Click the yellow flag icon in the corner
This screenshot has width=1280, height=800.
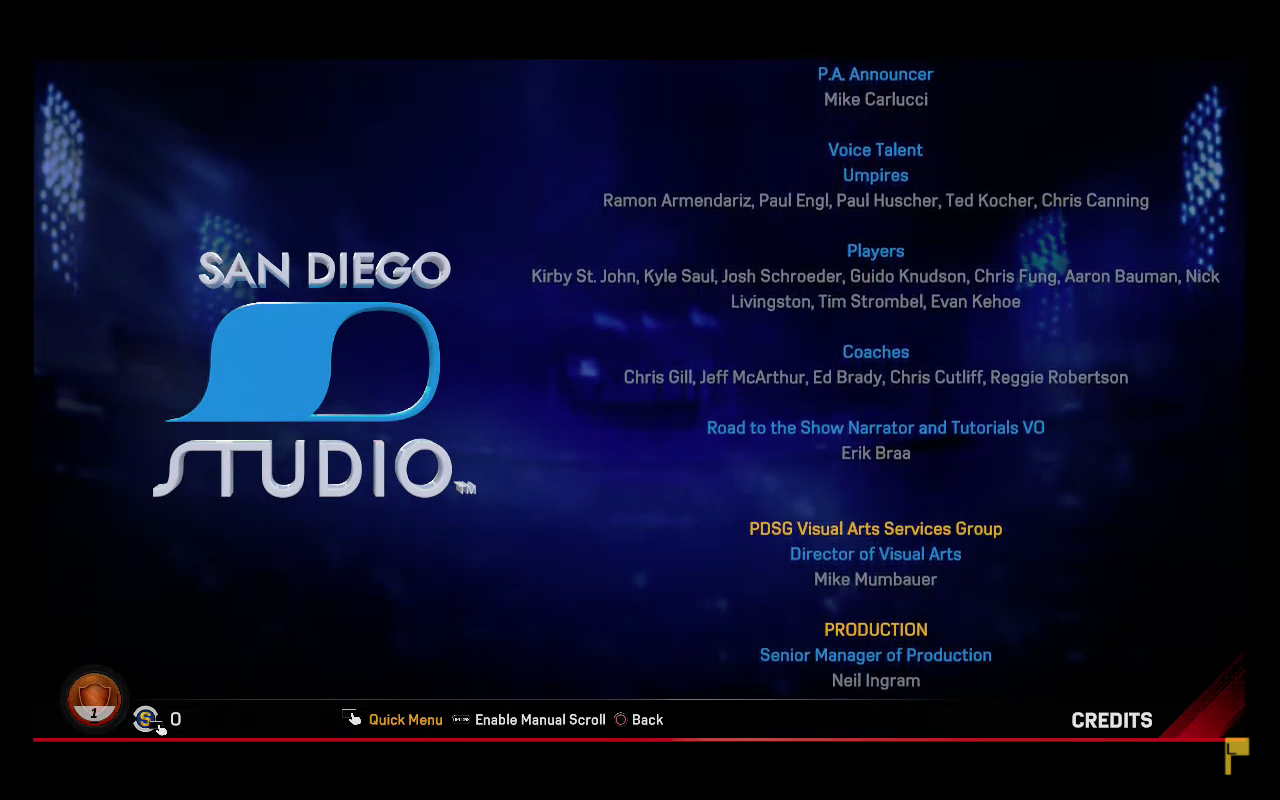1237,755
